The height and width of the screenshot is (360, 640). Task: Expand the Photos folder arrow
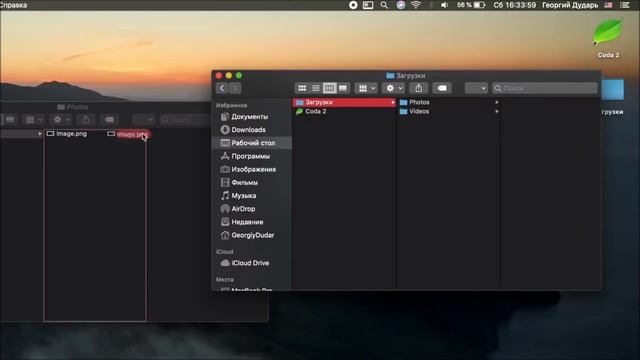(x=497, y=102)
